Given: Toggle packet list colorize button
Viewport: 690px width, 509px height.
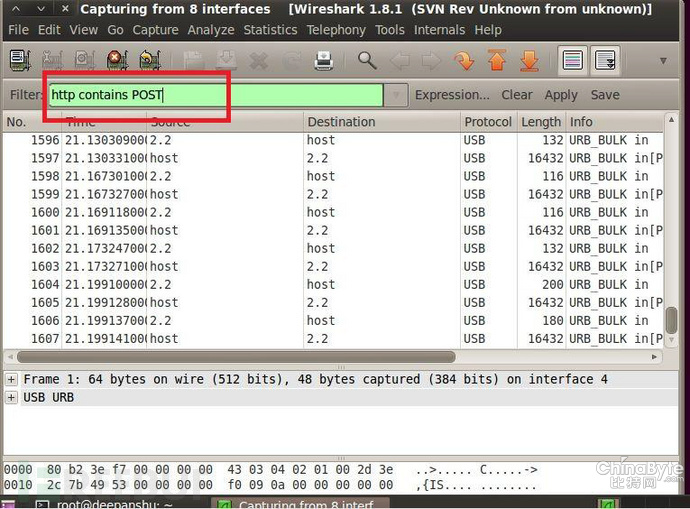Looking at the screenshot, I should click(x=572, y=61).
